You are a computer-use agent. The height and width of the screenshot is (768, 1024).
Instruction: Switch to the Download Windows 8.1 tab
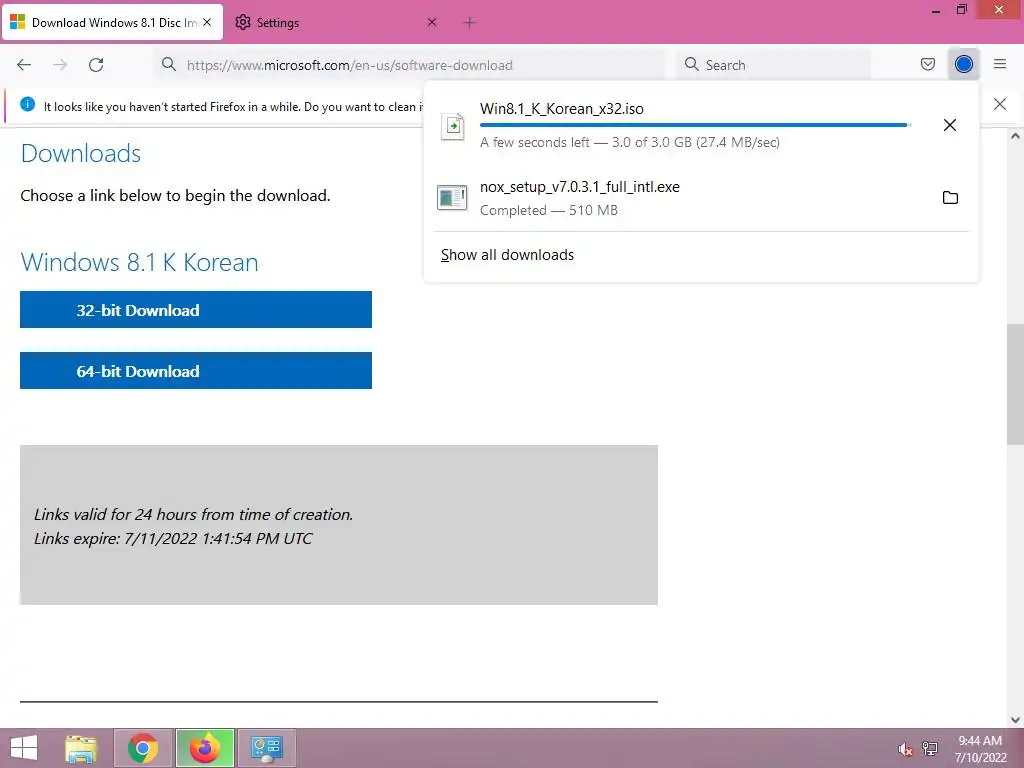click(113, 22)
